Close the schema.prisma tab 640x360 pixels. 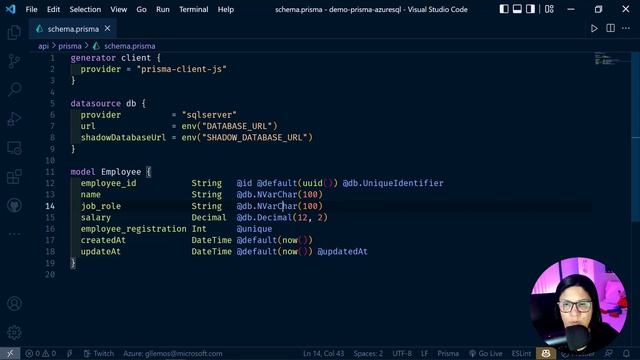(x=107, y=29)
